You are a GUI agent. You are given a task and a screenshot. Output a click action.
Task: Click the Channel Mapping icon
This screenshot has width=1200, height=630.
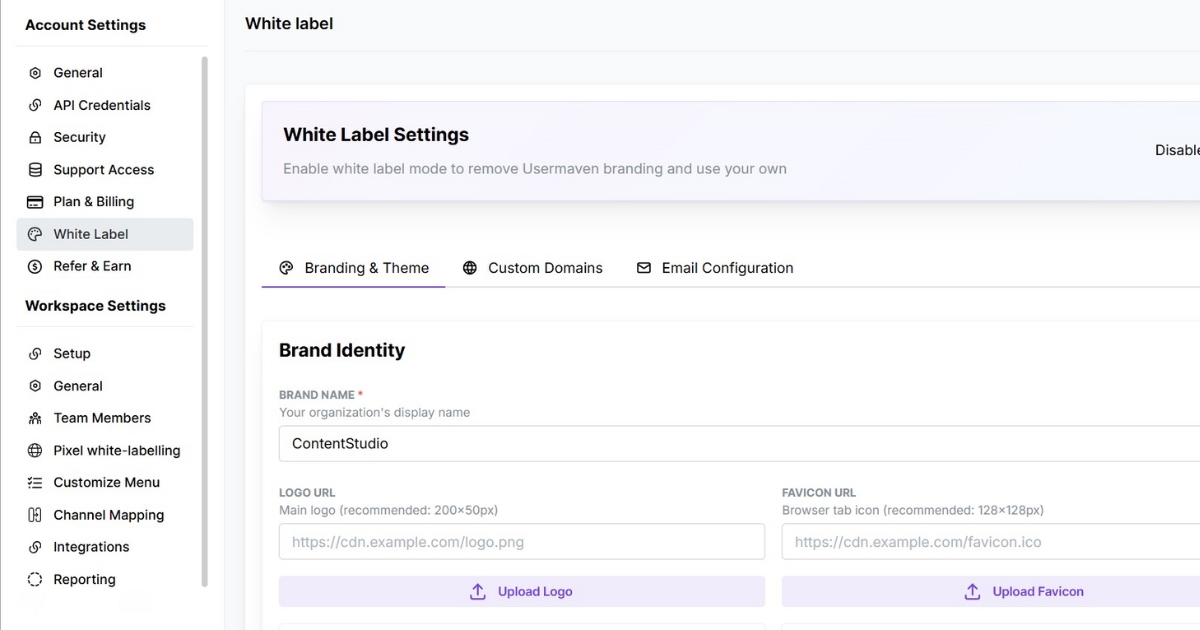35,514
